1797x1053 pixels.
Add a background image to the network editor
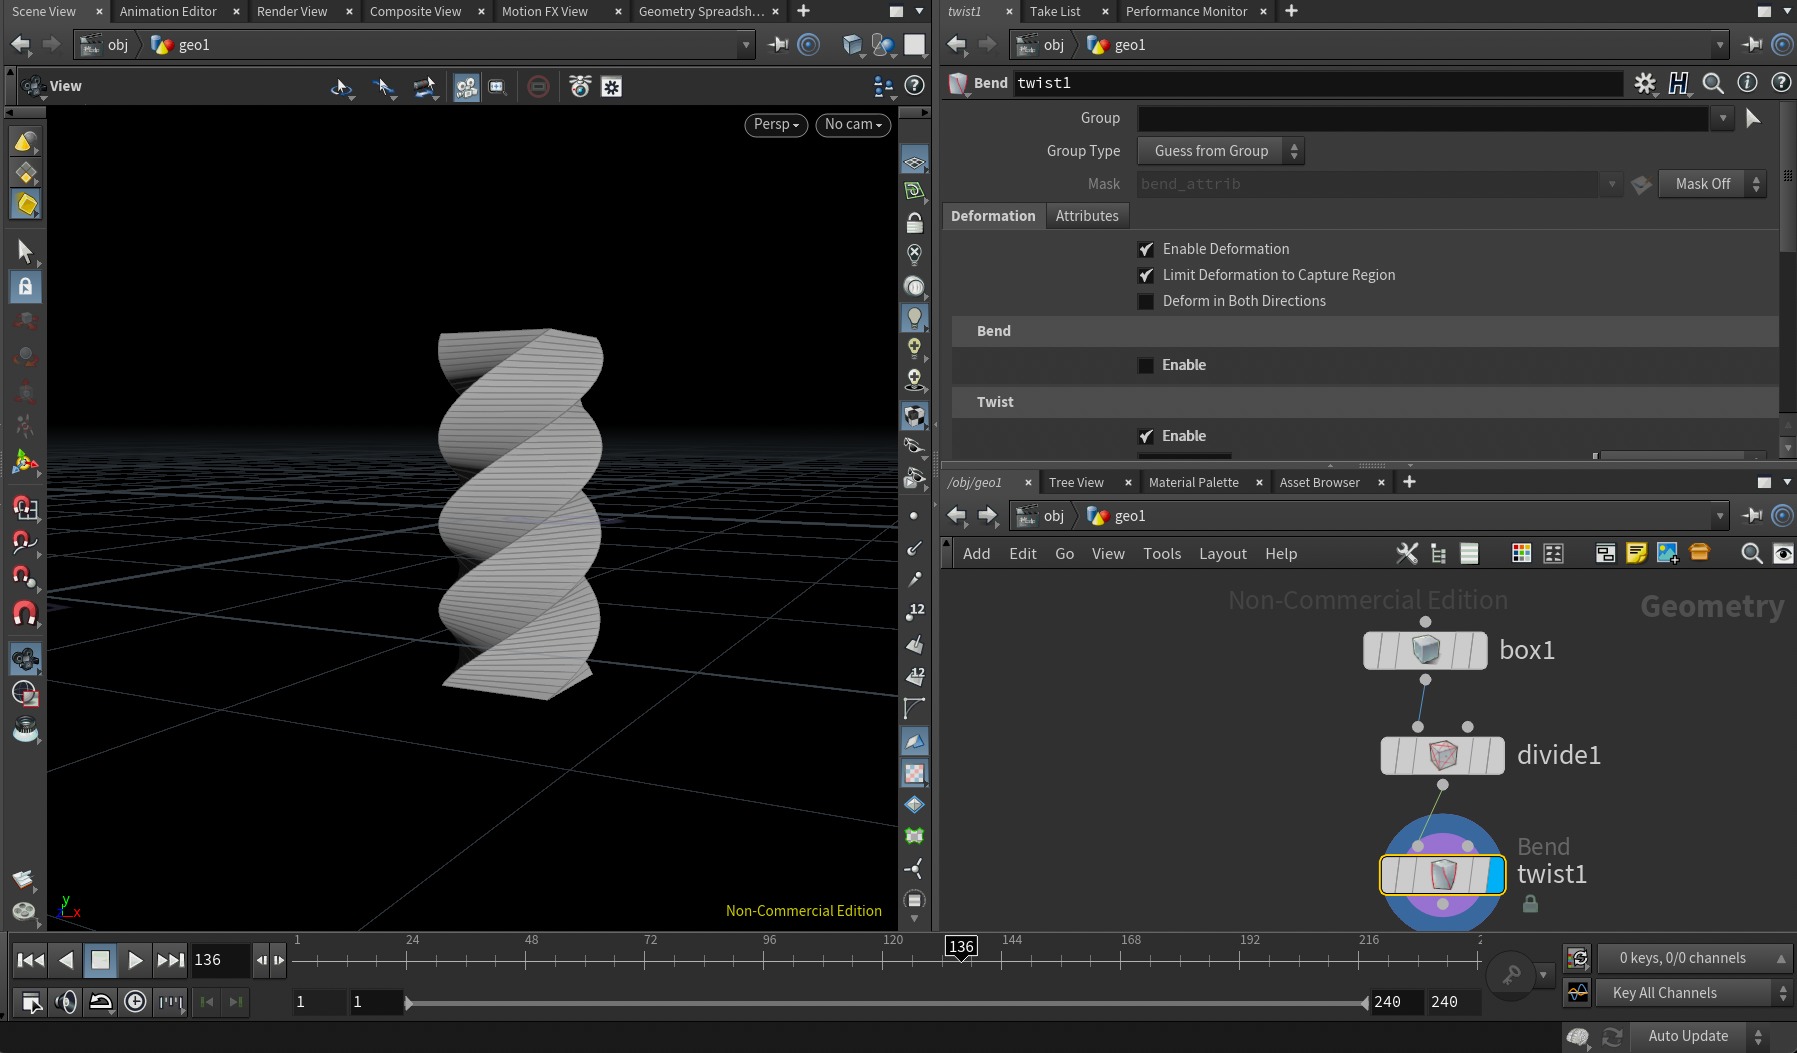coord(1668,553)
